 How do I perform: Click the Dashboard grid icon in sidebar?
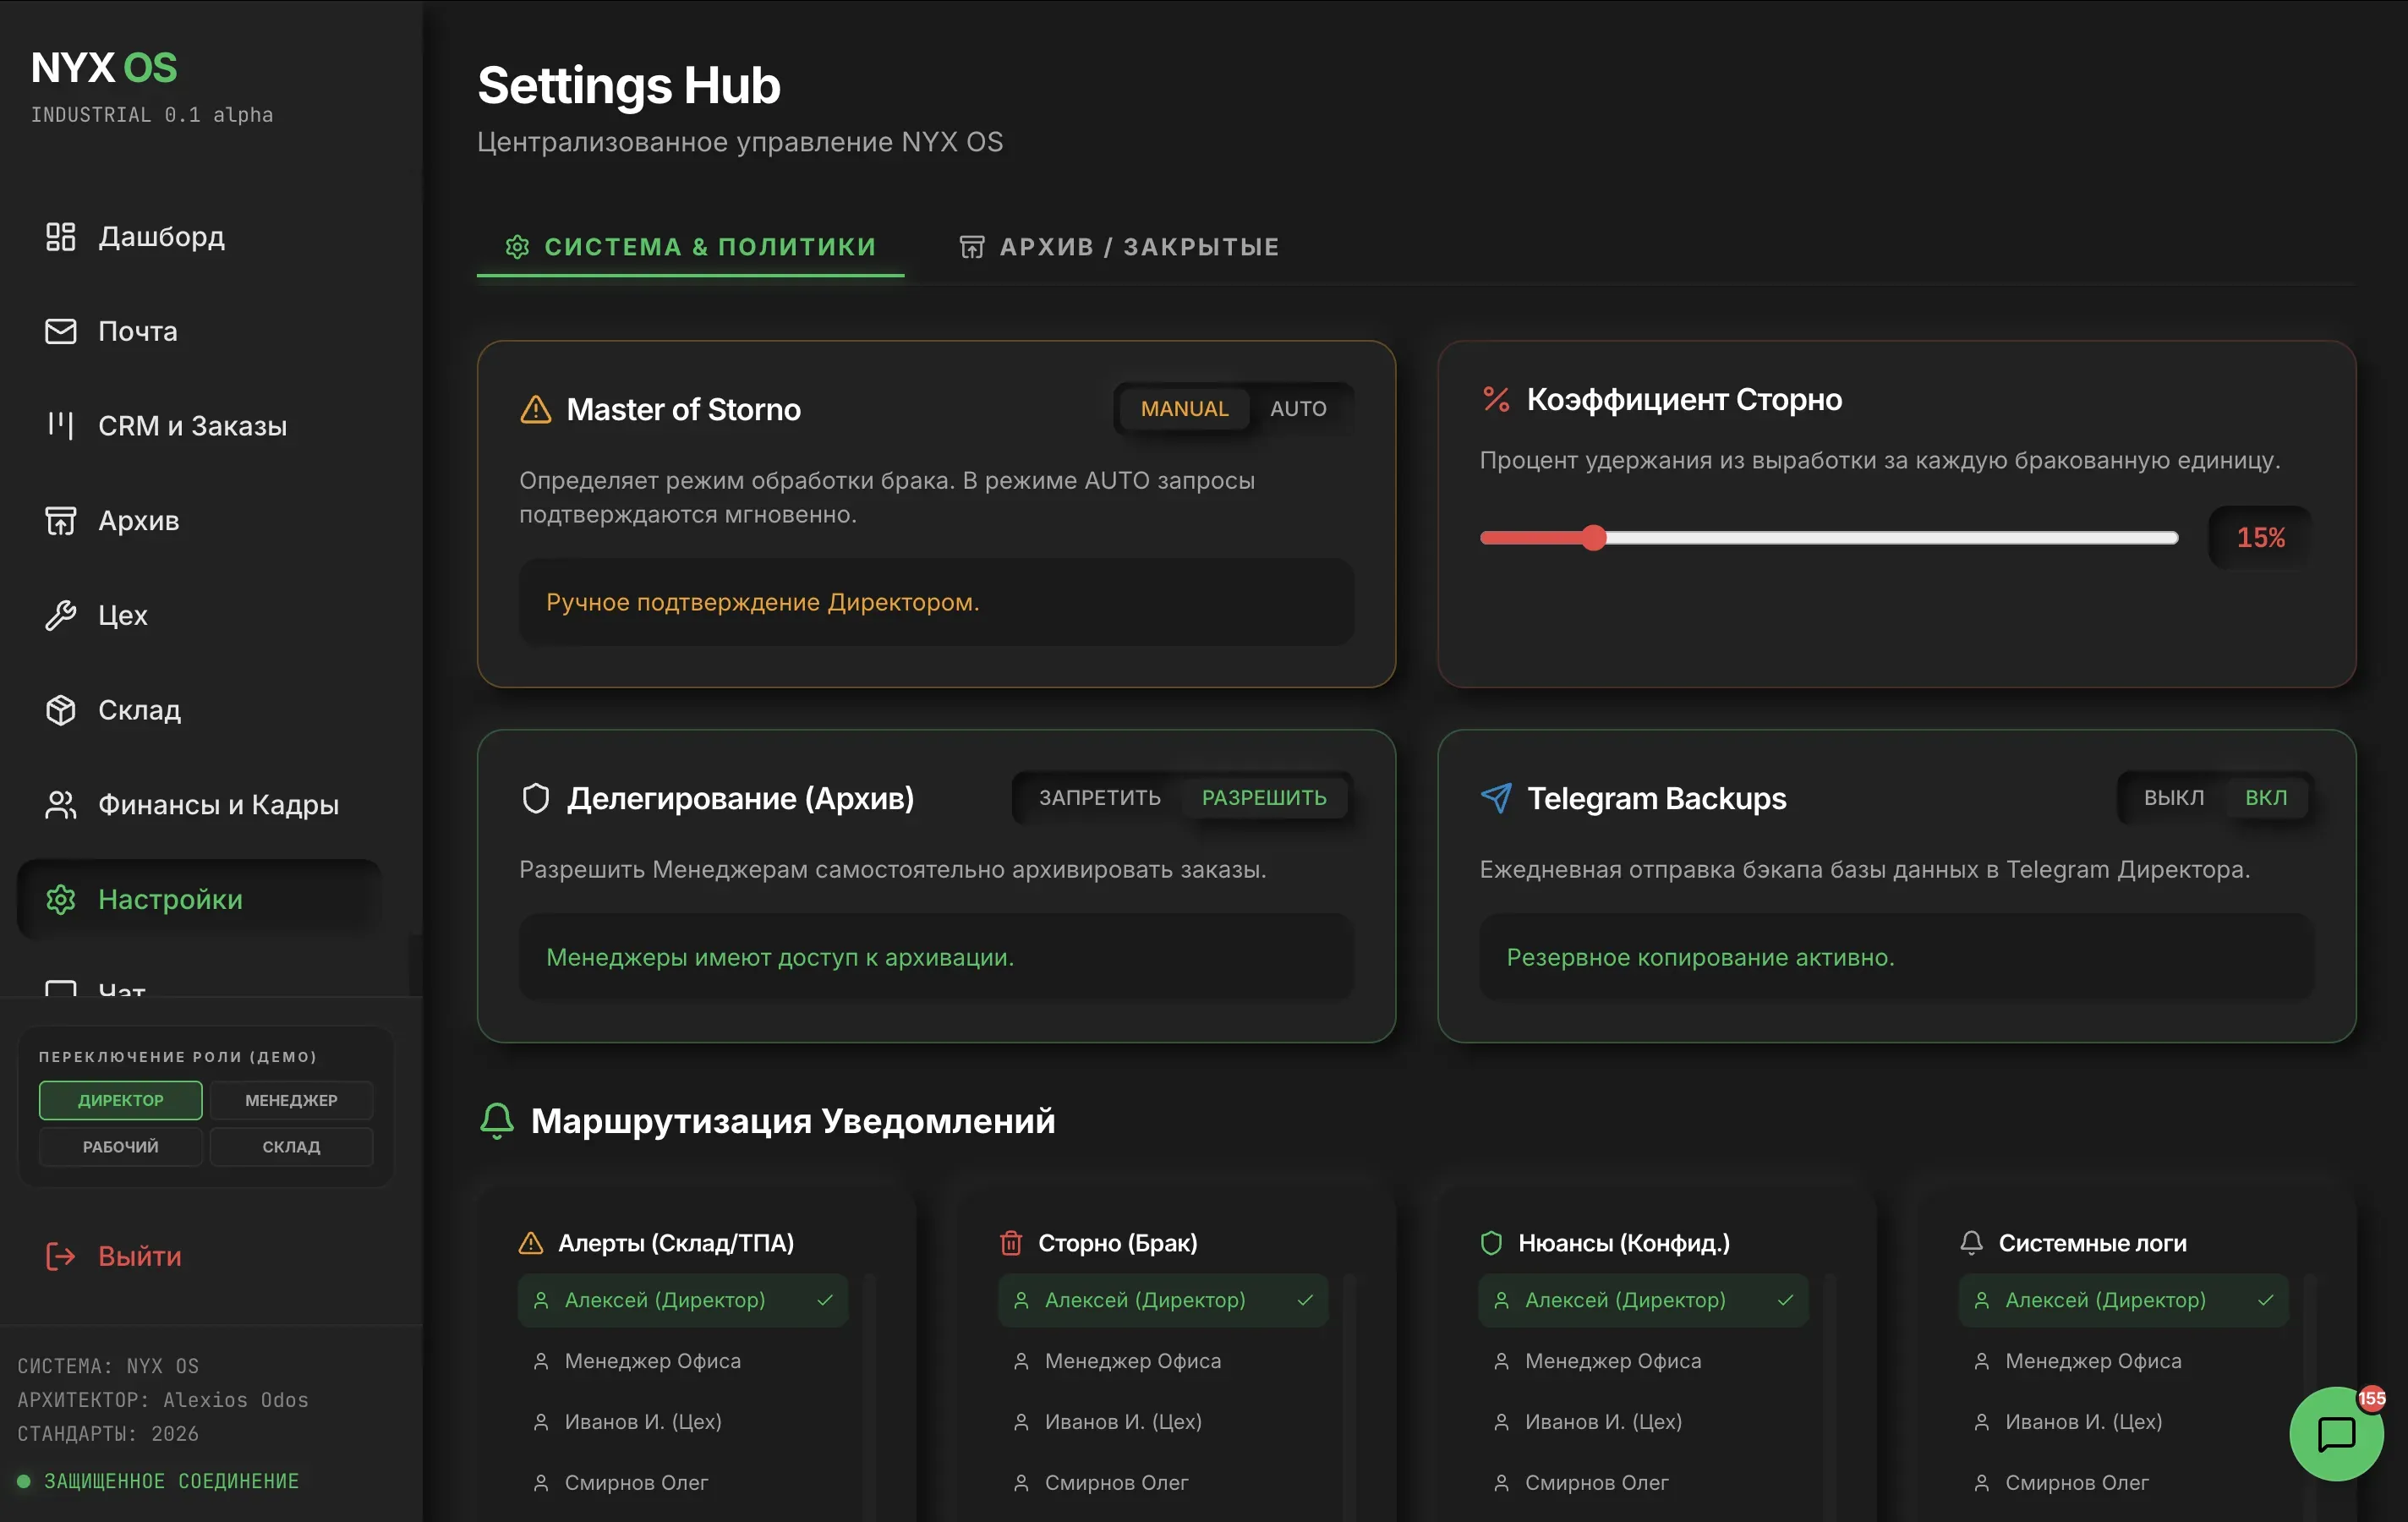click(x=60, y=237)
